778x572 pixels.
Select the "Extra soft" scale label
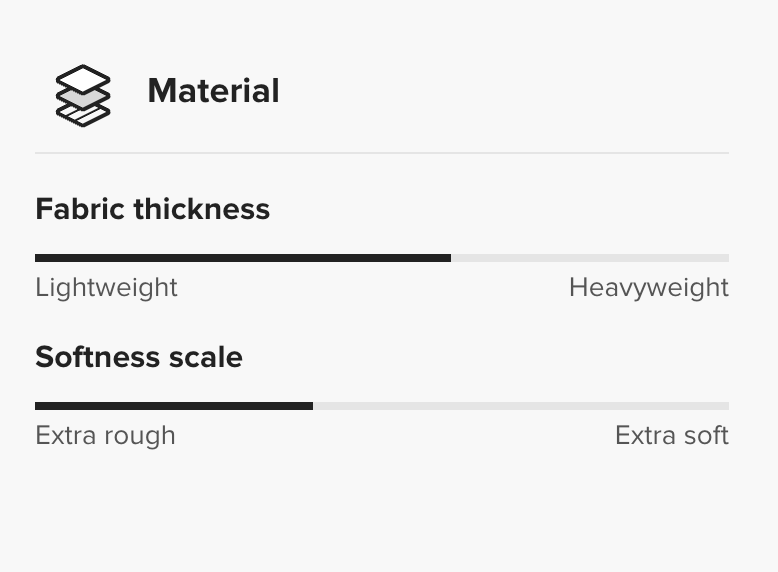(671, 436)
